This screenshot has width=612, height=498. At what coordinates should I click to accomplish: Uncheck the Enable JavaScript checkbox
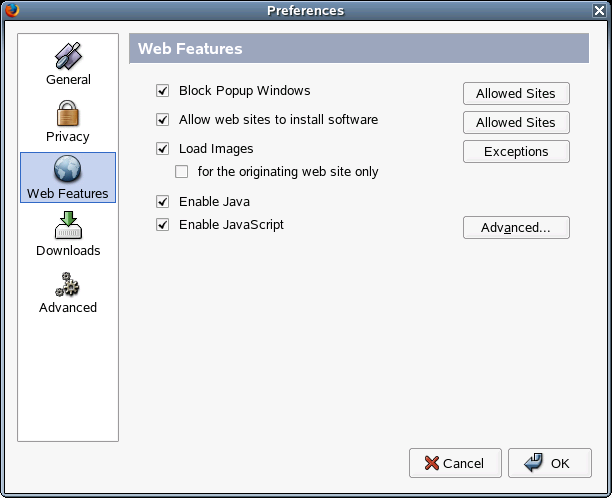tap(163, 225)
